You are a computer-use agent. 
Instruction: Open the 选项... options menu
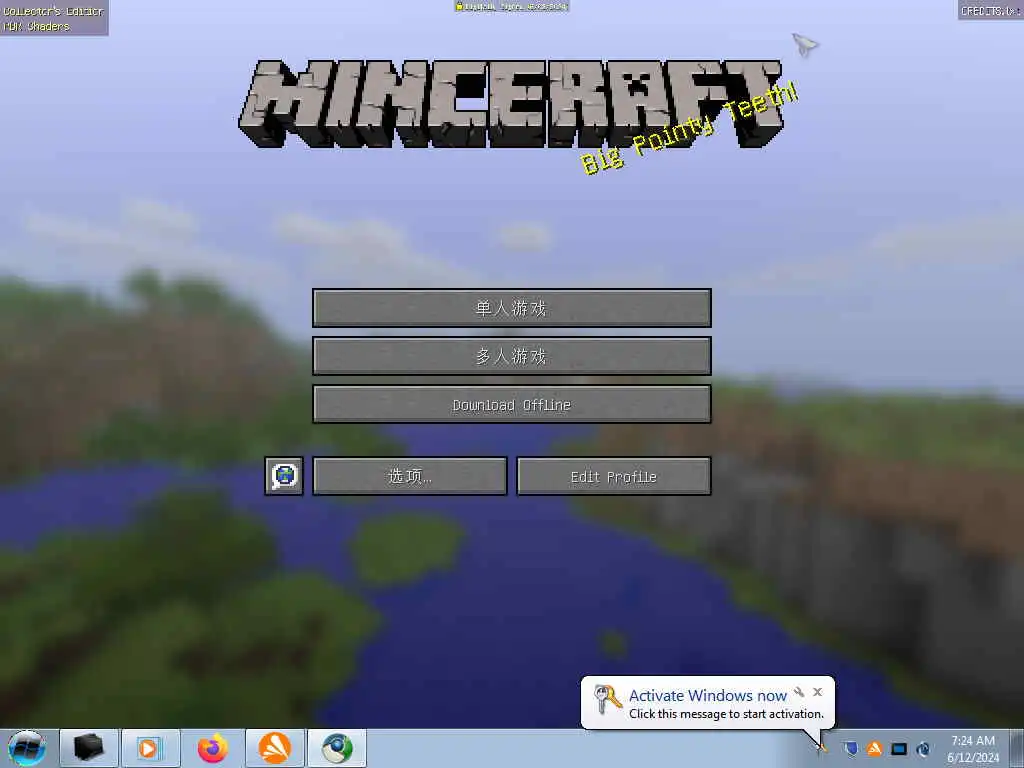pyautogui.click(x=409, y=476)
